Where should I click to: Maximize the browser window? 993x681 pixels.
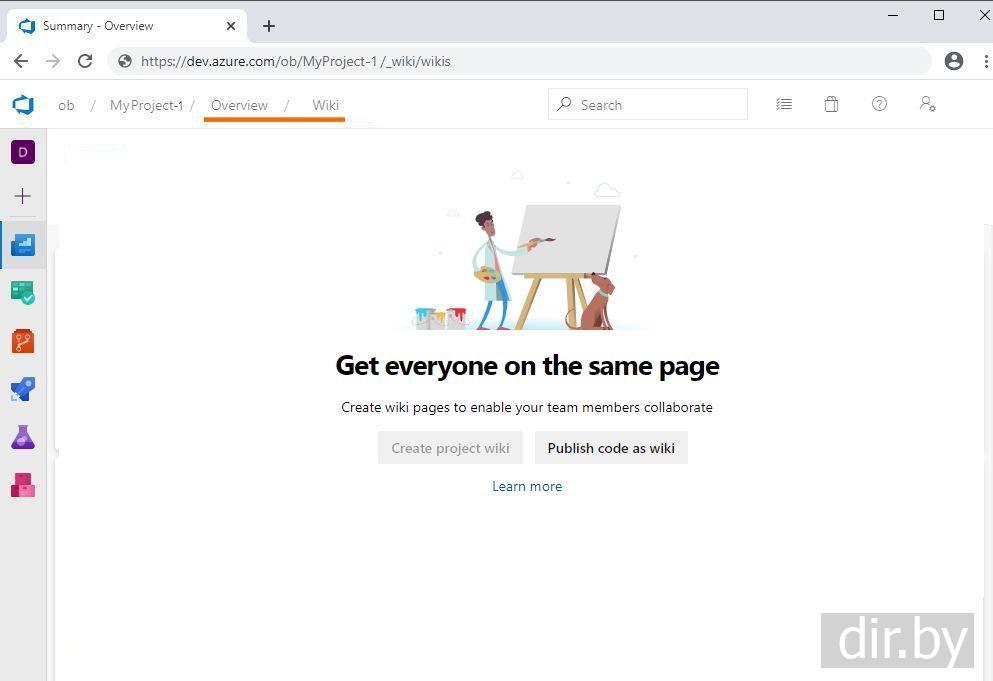point(939,15)
